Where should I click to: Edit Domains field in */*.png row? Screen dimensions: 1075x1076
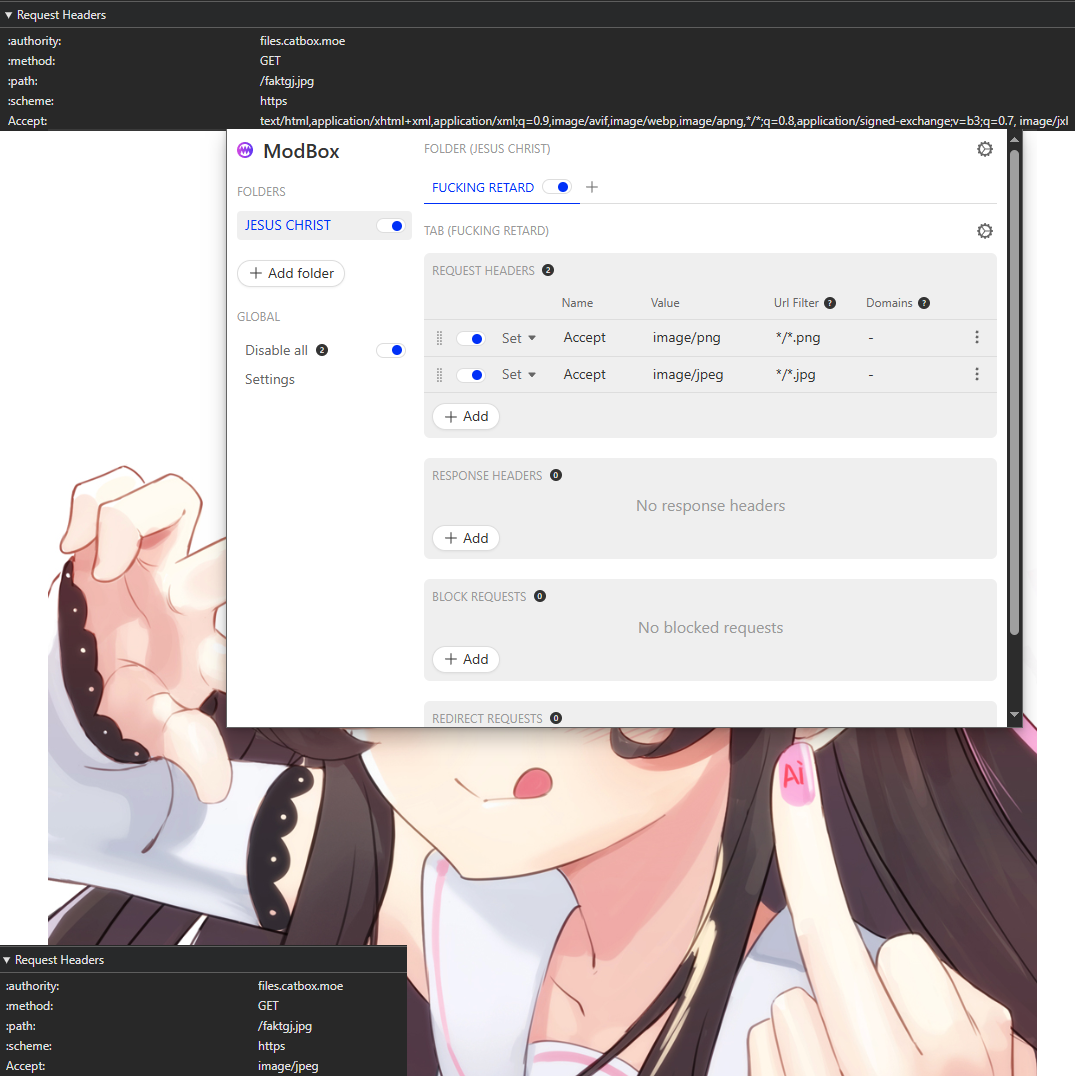coord(871,338)
